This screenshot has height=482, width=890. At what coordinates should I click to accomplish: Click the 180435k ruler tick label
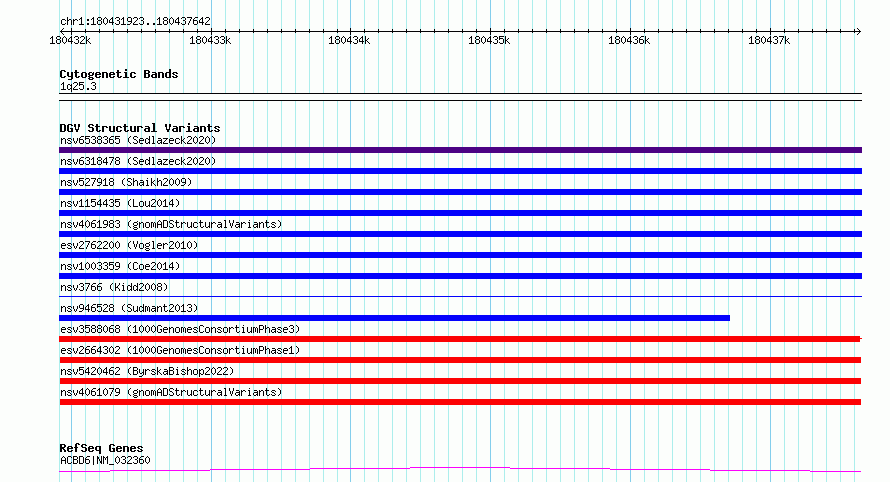(x=489, y=40)
